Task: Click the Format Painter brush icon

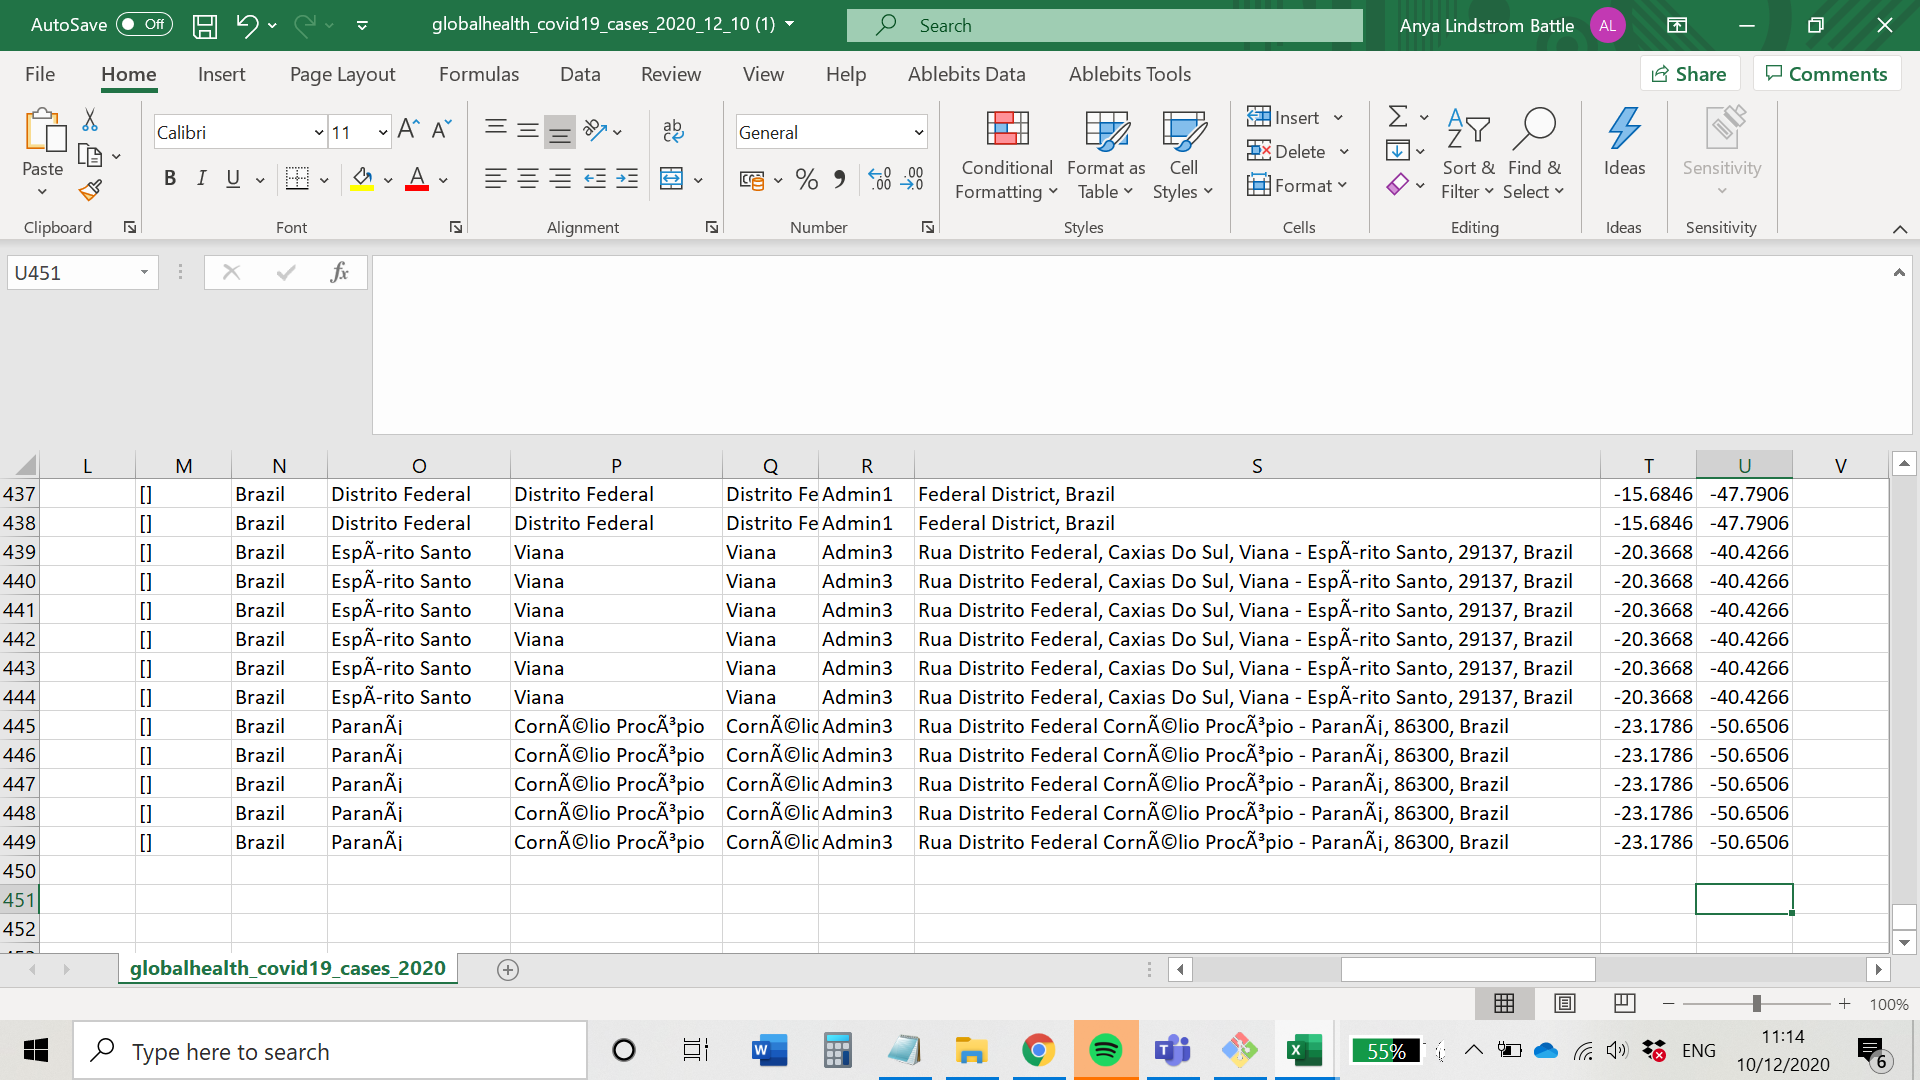Action: click(90, 190)
